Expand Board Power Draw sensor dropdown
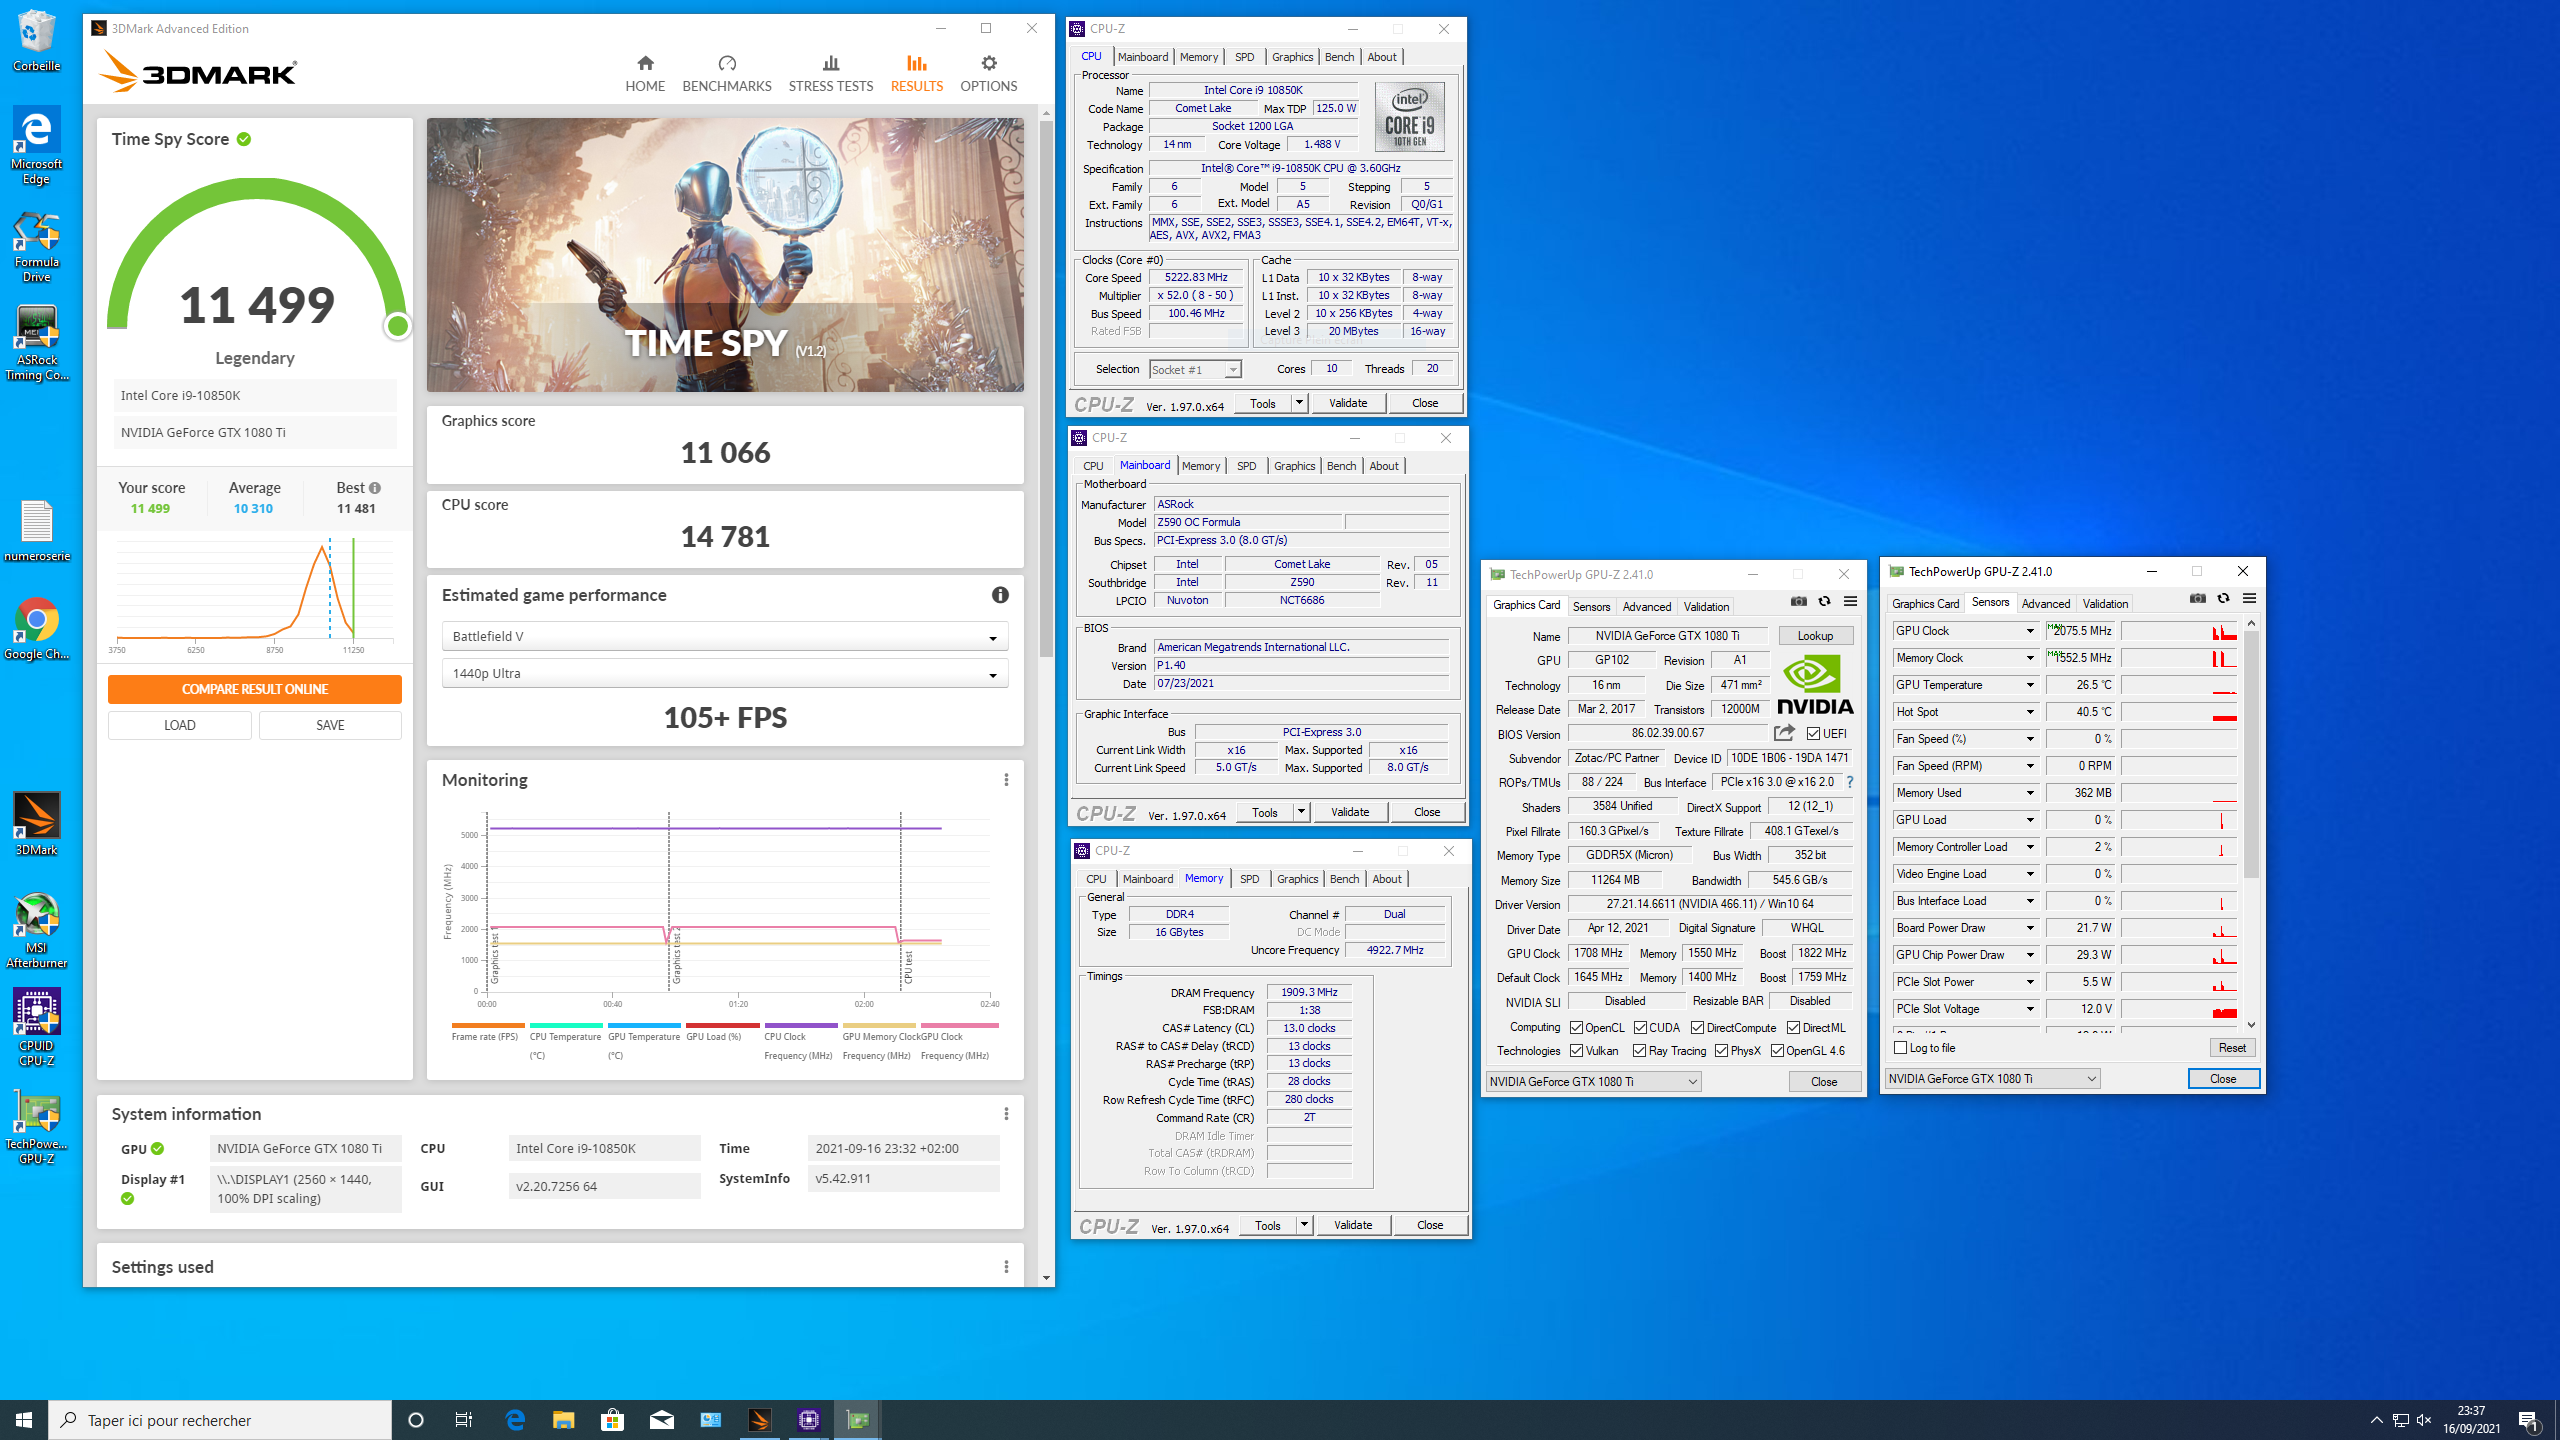Viewport: 2560px width, 1440px height. [x=2030, y=928]
